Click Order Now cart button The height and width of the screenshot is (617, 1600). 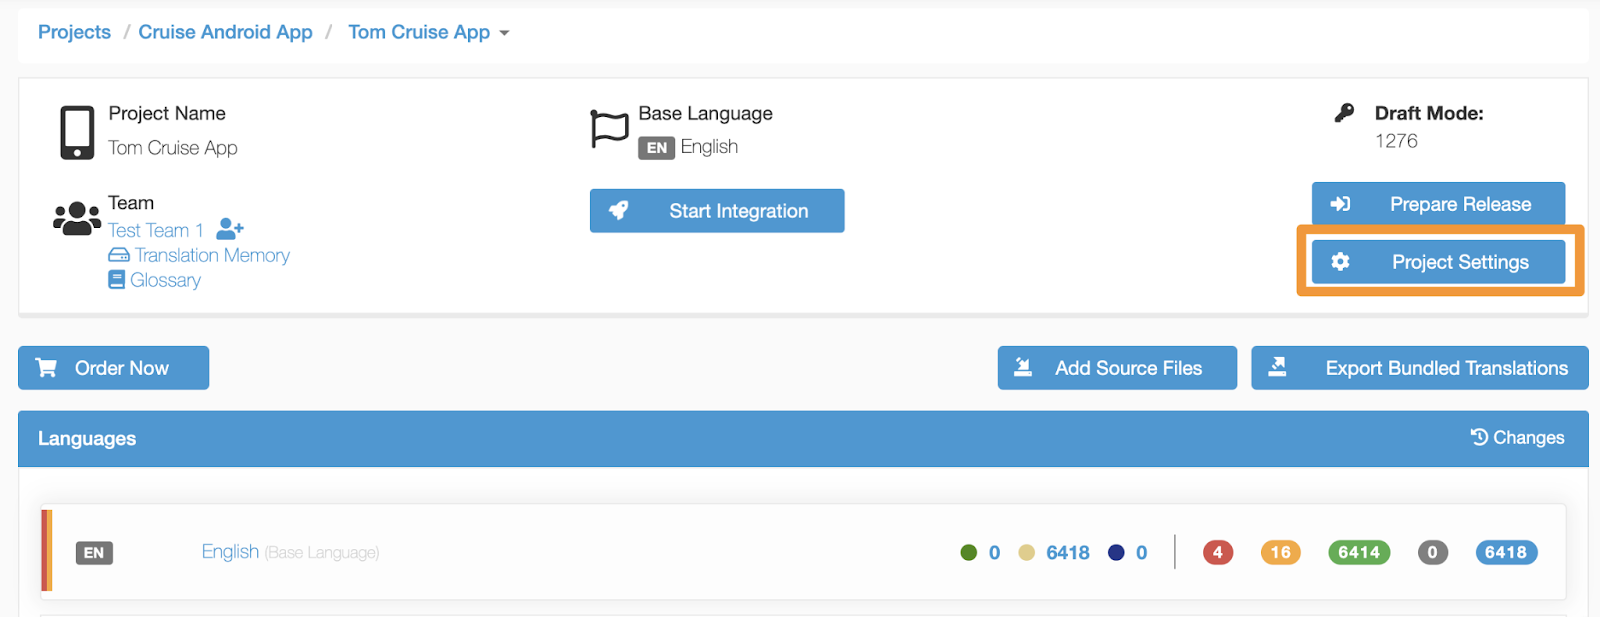(113, 368)
